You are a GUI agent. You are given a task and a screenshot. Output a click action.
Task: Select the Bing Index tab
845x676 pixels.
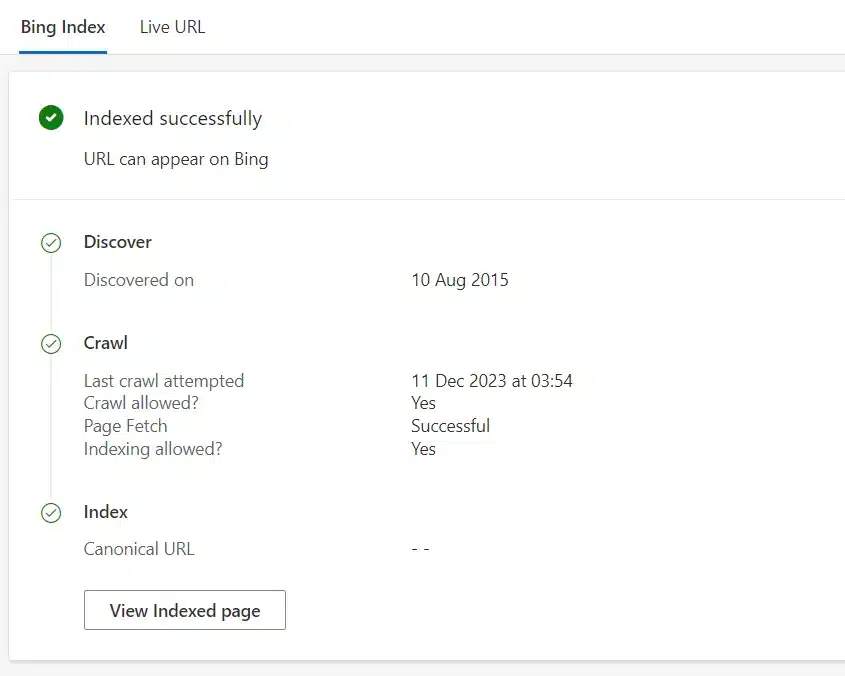click(63, 27)
